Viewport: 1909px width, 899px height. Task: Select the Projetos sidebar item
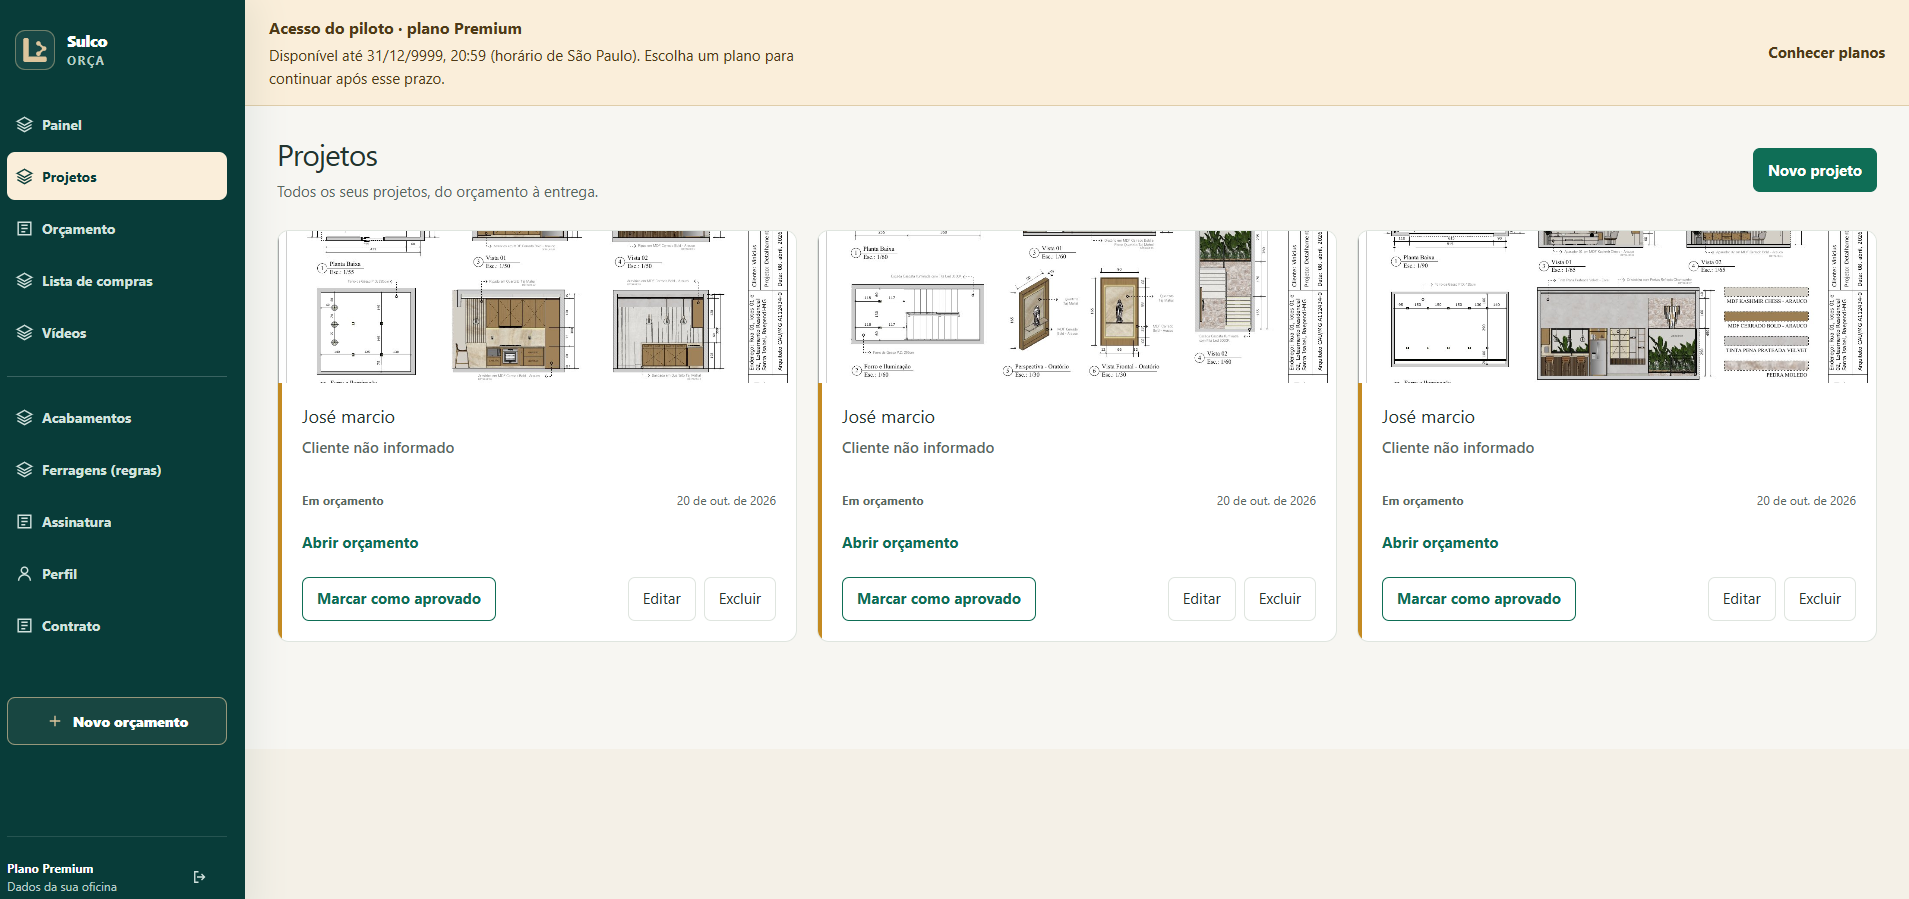(x=117, y=176)
